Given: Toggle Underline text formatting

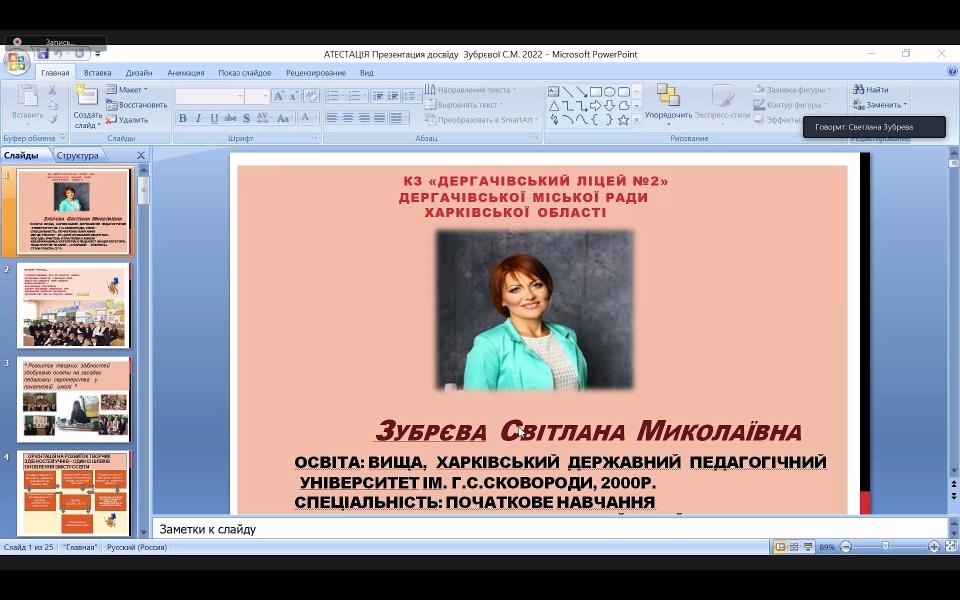Looking at the screenshot, I should [214, 118].
